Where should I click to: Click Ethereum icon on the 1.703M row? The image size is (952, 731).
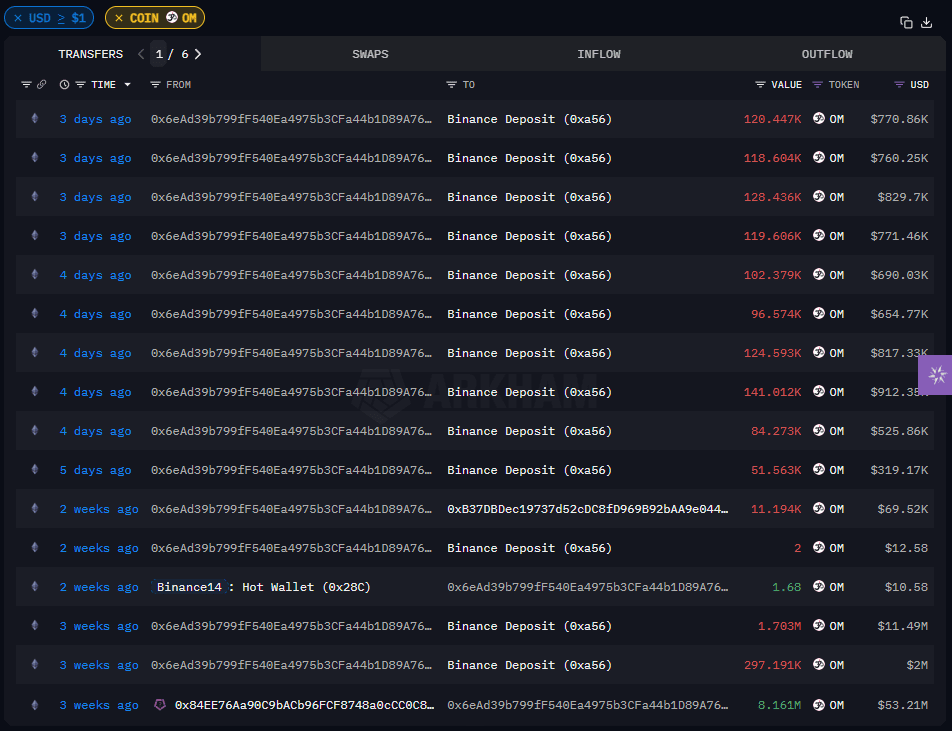[x=35, y=625]
